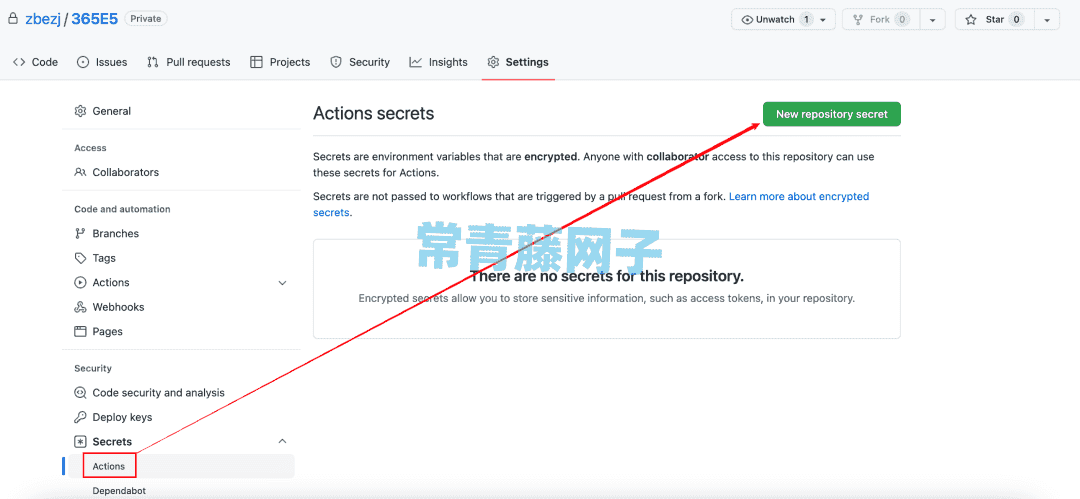This screenshot has width=1080, height=499.
Task: Click the Pages browser icon
Action: pos(80,332)
